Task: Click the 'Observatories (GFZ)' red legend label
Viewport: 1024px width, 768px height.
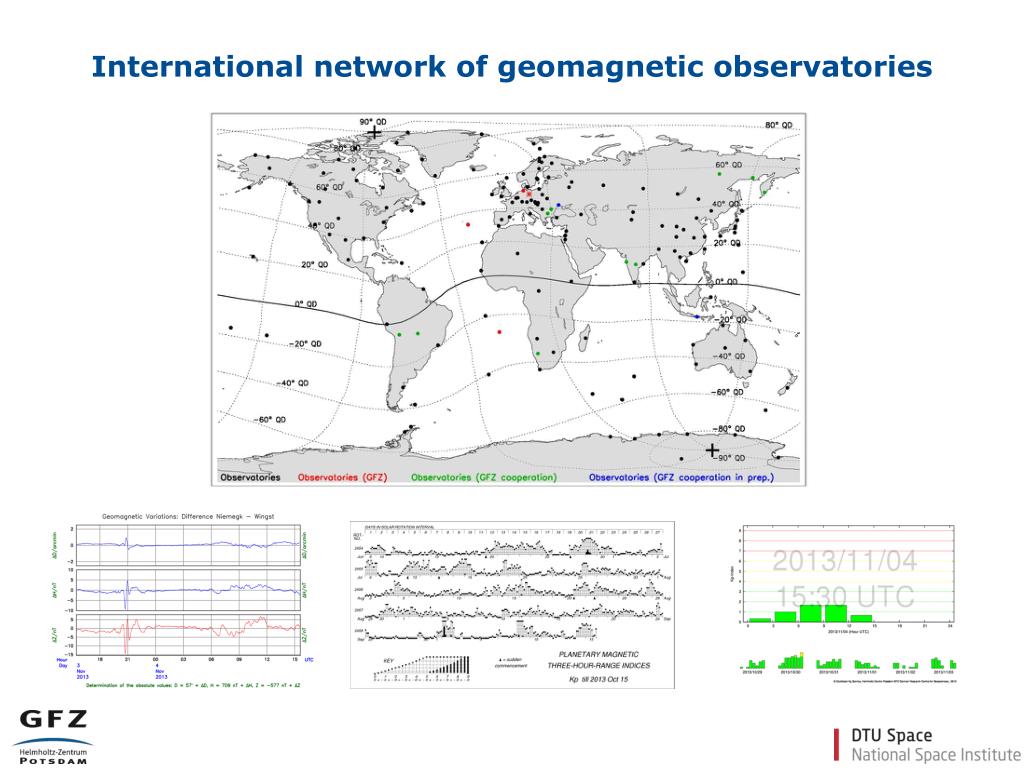Action: click(x=342, y=477)
